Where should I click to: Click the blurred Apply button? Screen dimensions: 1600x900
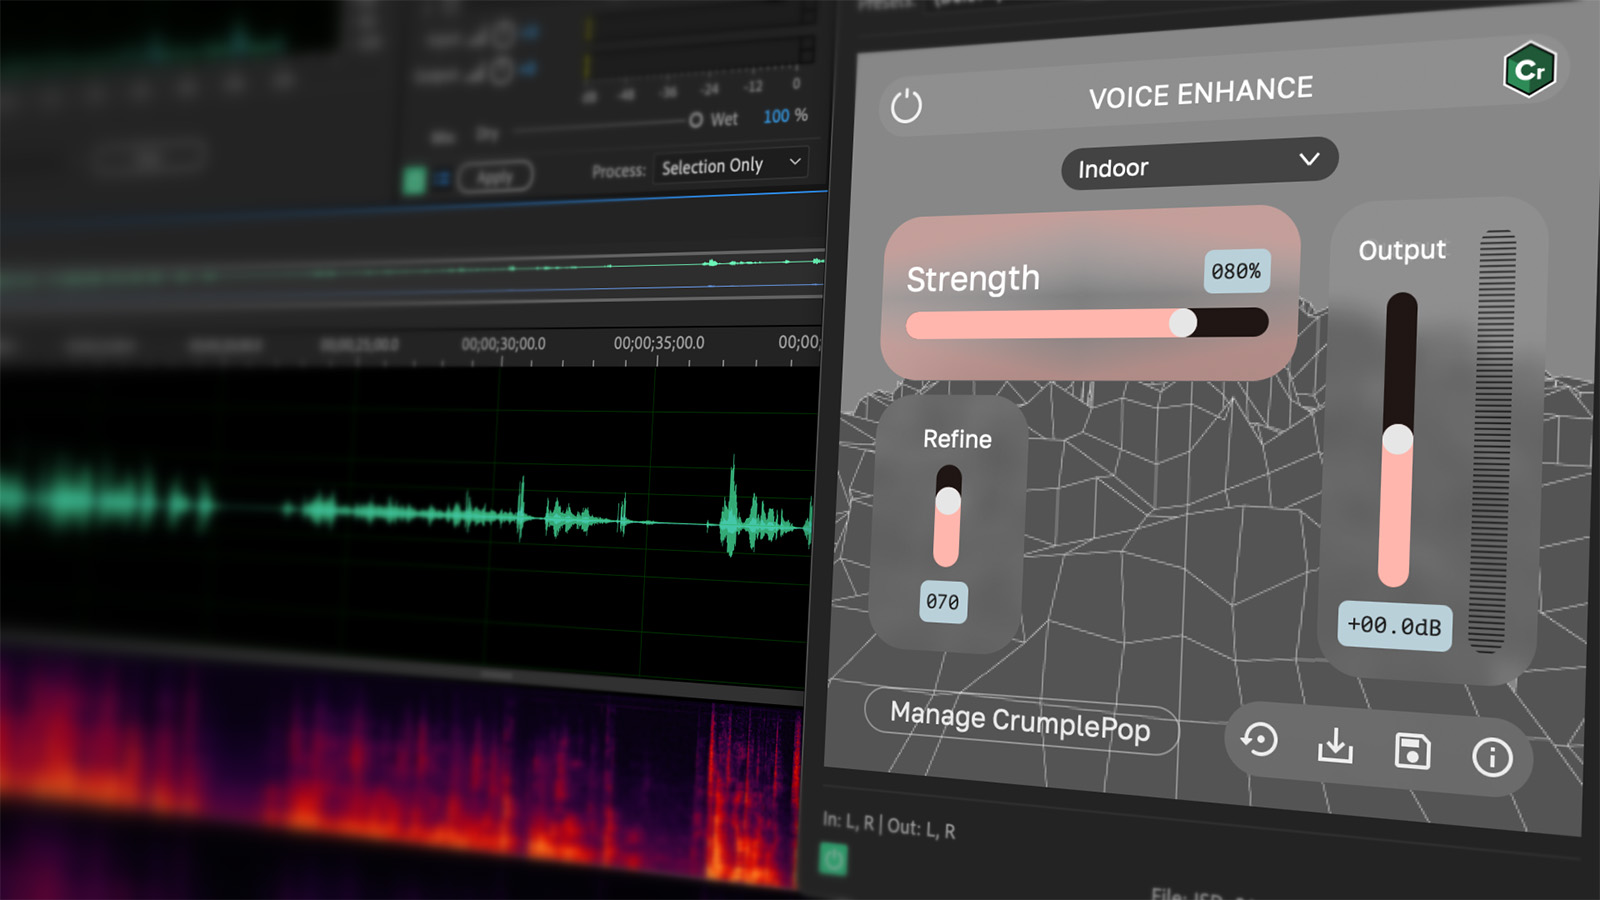pos(495,178)
